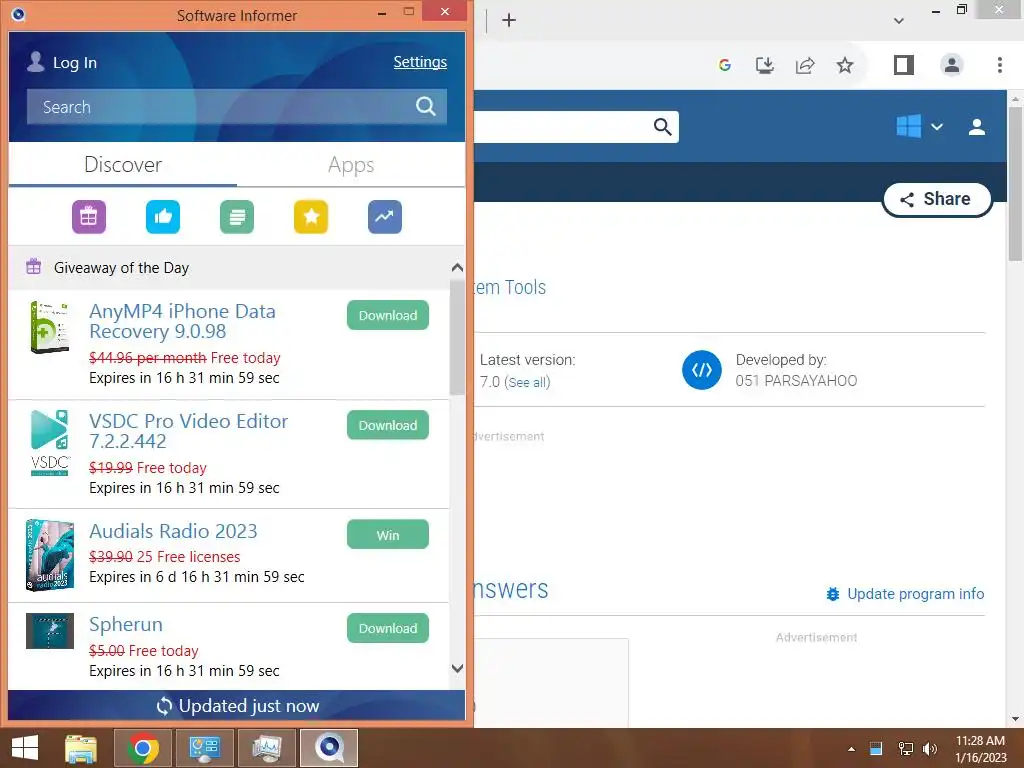The image size is (1024, 768).
Task: Click the install app icon in Chrome
Action: 765,65
